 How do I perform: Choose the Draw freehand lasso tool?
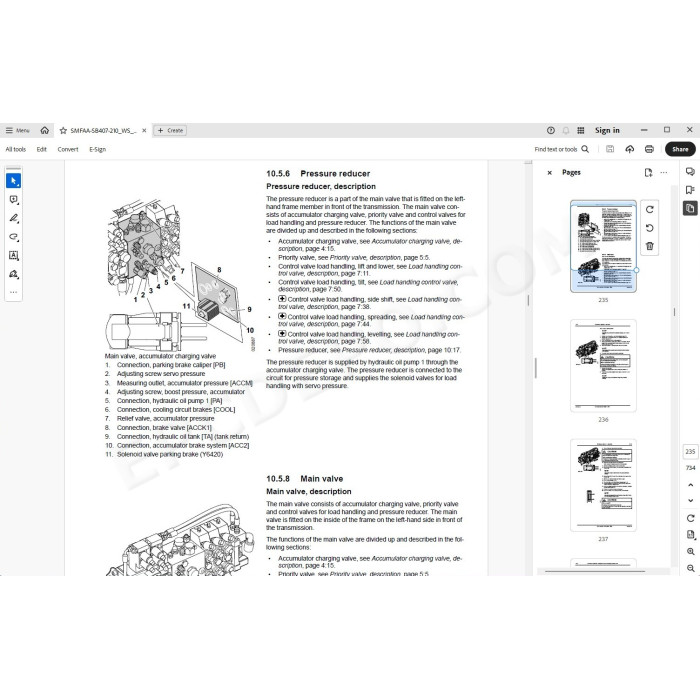click(13, 237)
